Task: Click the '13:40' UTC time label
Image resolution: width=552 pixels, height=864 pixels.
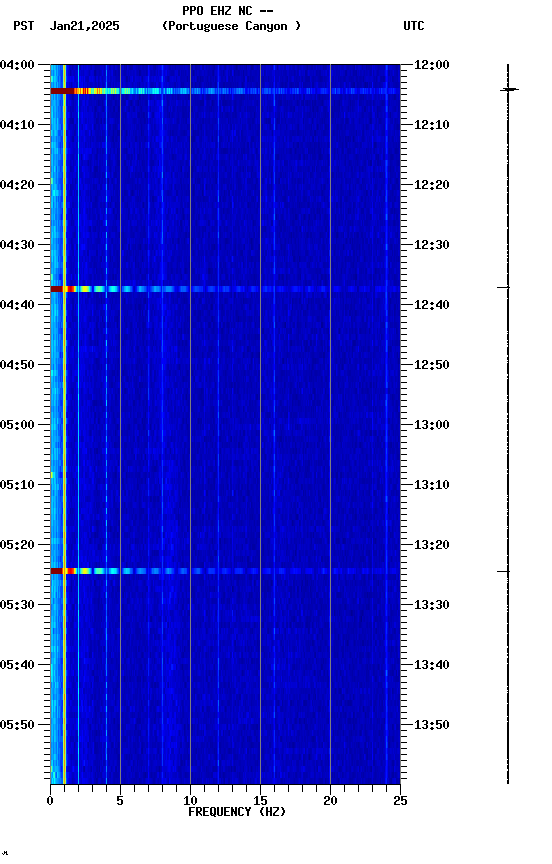Action: [x=432, y=666]
